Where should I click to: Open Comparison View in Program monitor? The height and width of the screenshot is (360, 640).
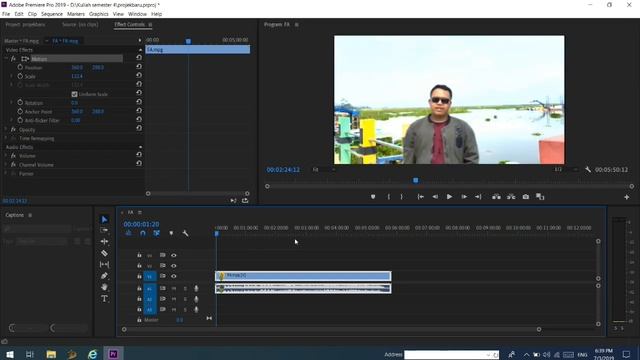(540, 197)
